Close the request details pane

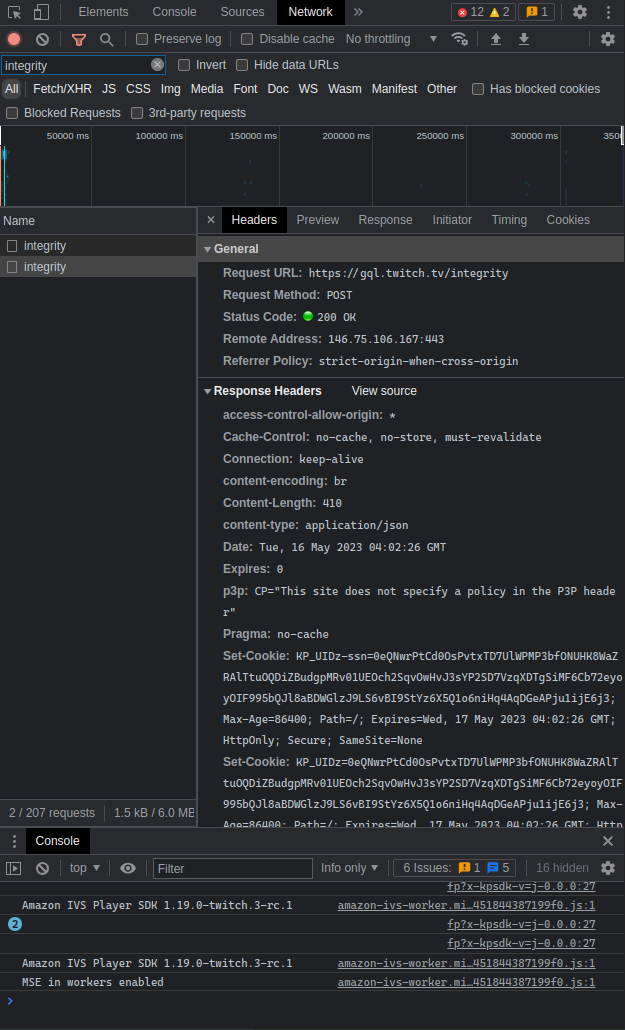click(x=211, y=219)
